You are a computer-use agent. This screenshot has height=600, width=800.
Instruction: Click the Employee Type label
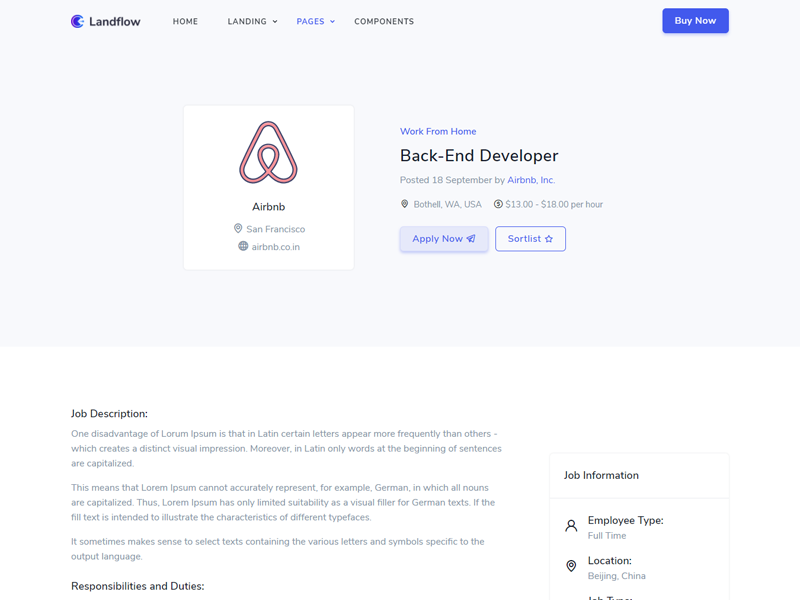point(626,520)
